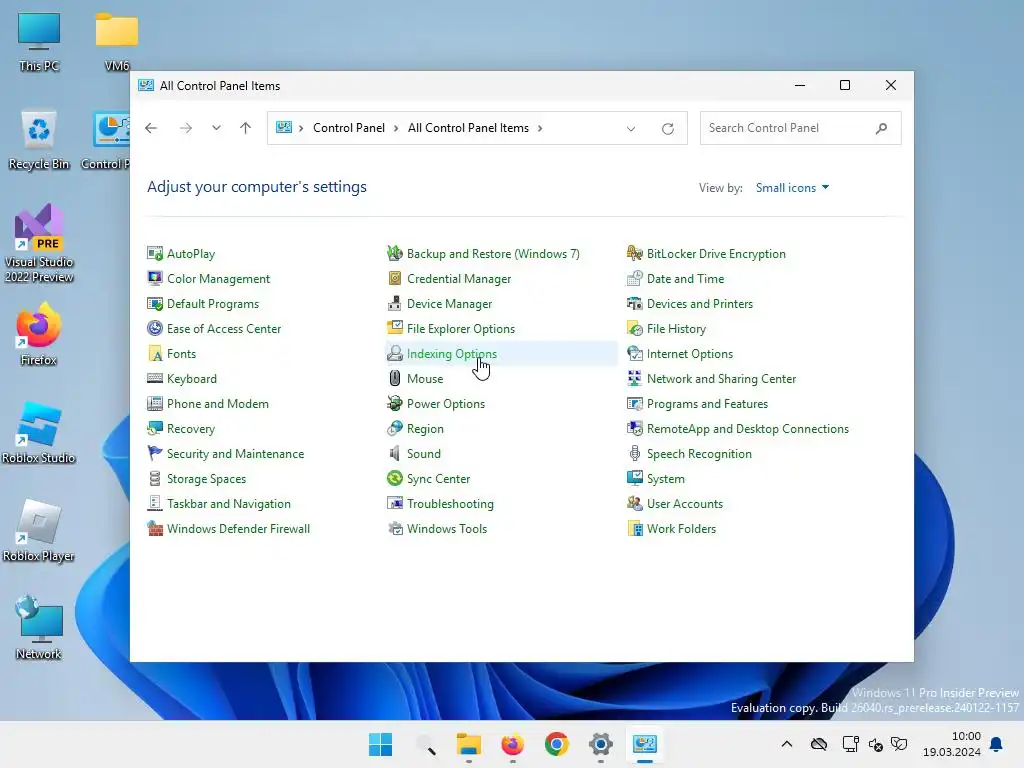Select the Recycle Bin desktop icon
The width and height of the screenshot is (1024, 768).
[x=39, y=140]
